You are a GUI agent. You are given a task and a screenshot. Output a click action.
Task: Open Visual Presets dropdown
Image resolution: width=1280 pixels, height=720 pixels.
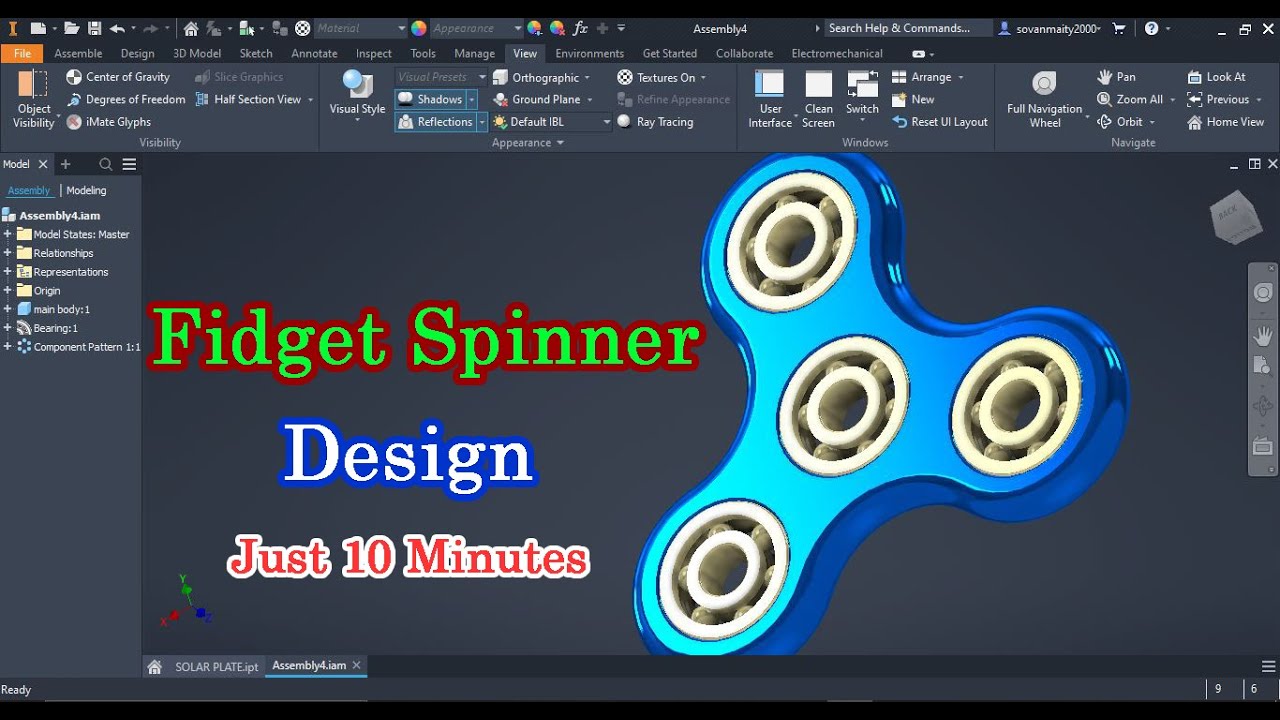click(441, 77)
